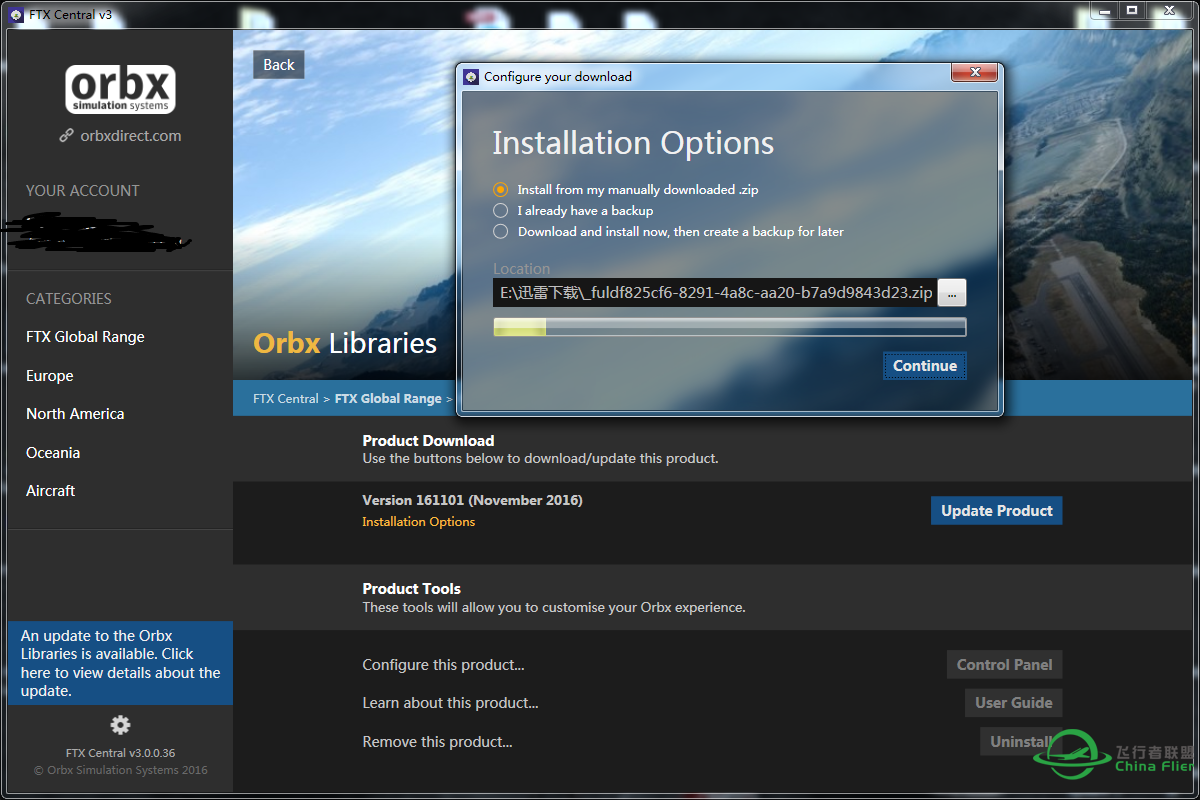Image resolution: width=1200 pixels, height=800 pixels.
Task: Open the Europe category
Action: (x=50, y=376)
